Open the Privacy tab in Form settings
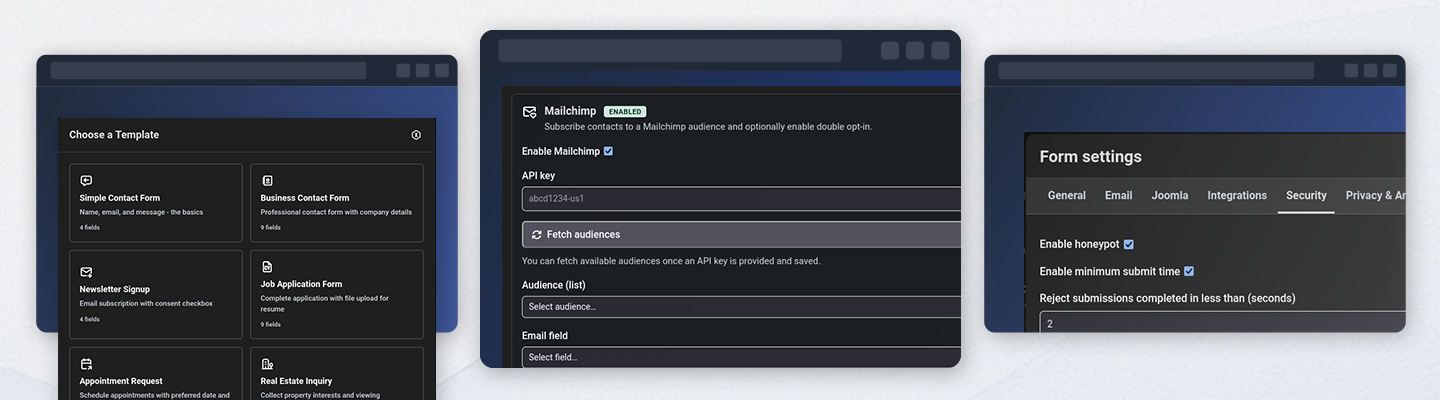Screen dimensions: 1440x400 (1372, 195)
